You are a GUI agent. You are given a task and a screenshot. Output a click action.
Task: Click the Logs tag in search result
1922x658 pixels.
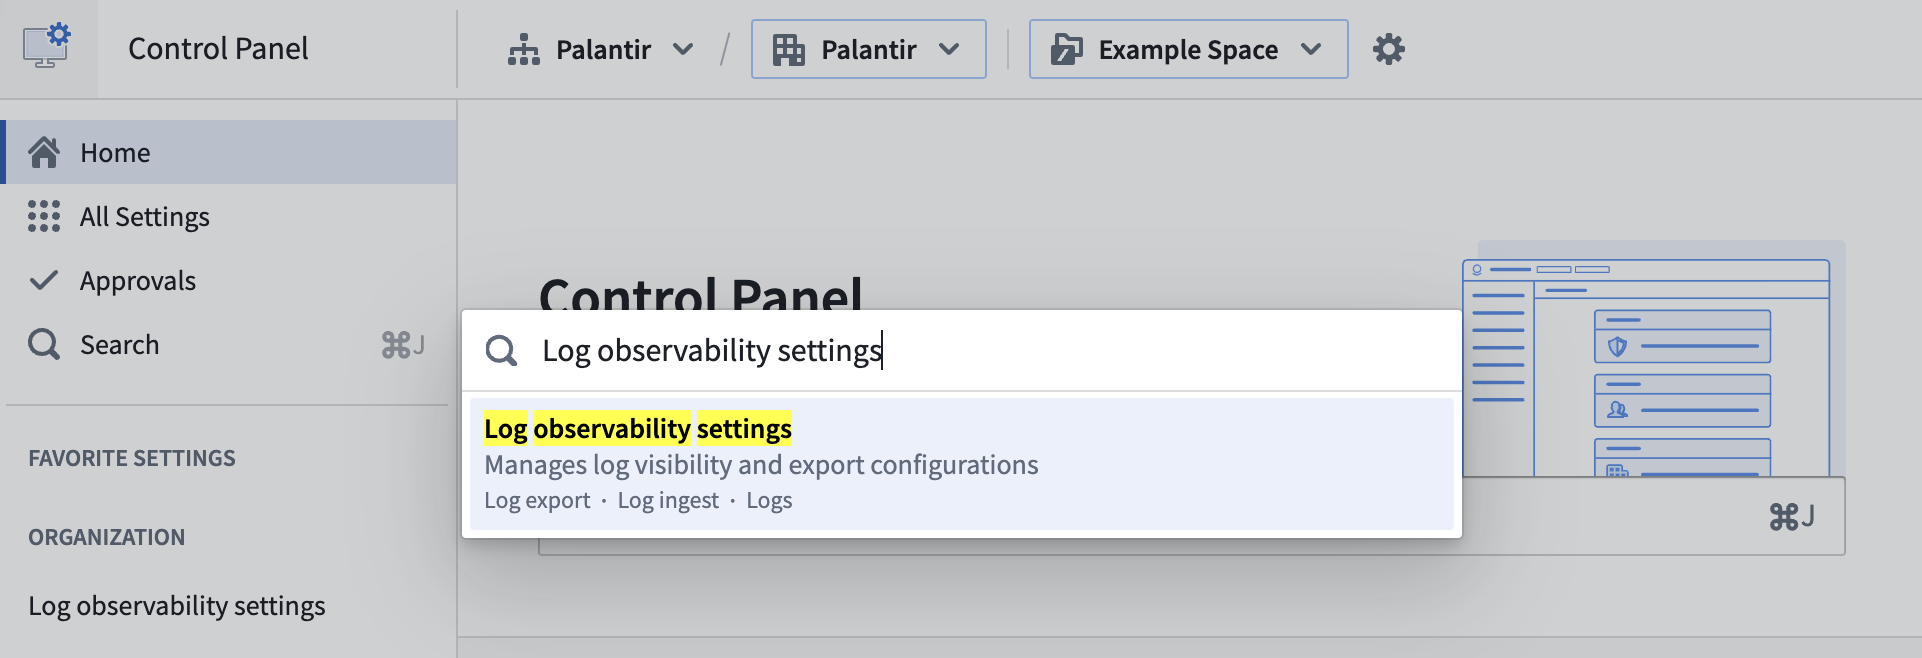click(x=769, y=500)
